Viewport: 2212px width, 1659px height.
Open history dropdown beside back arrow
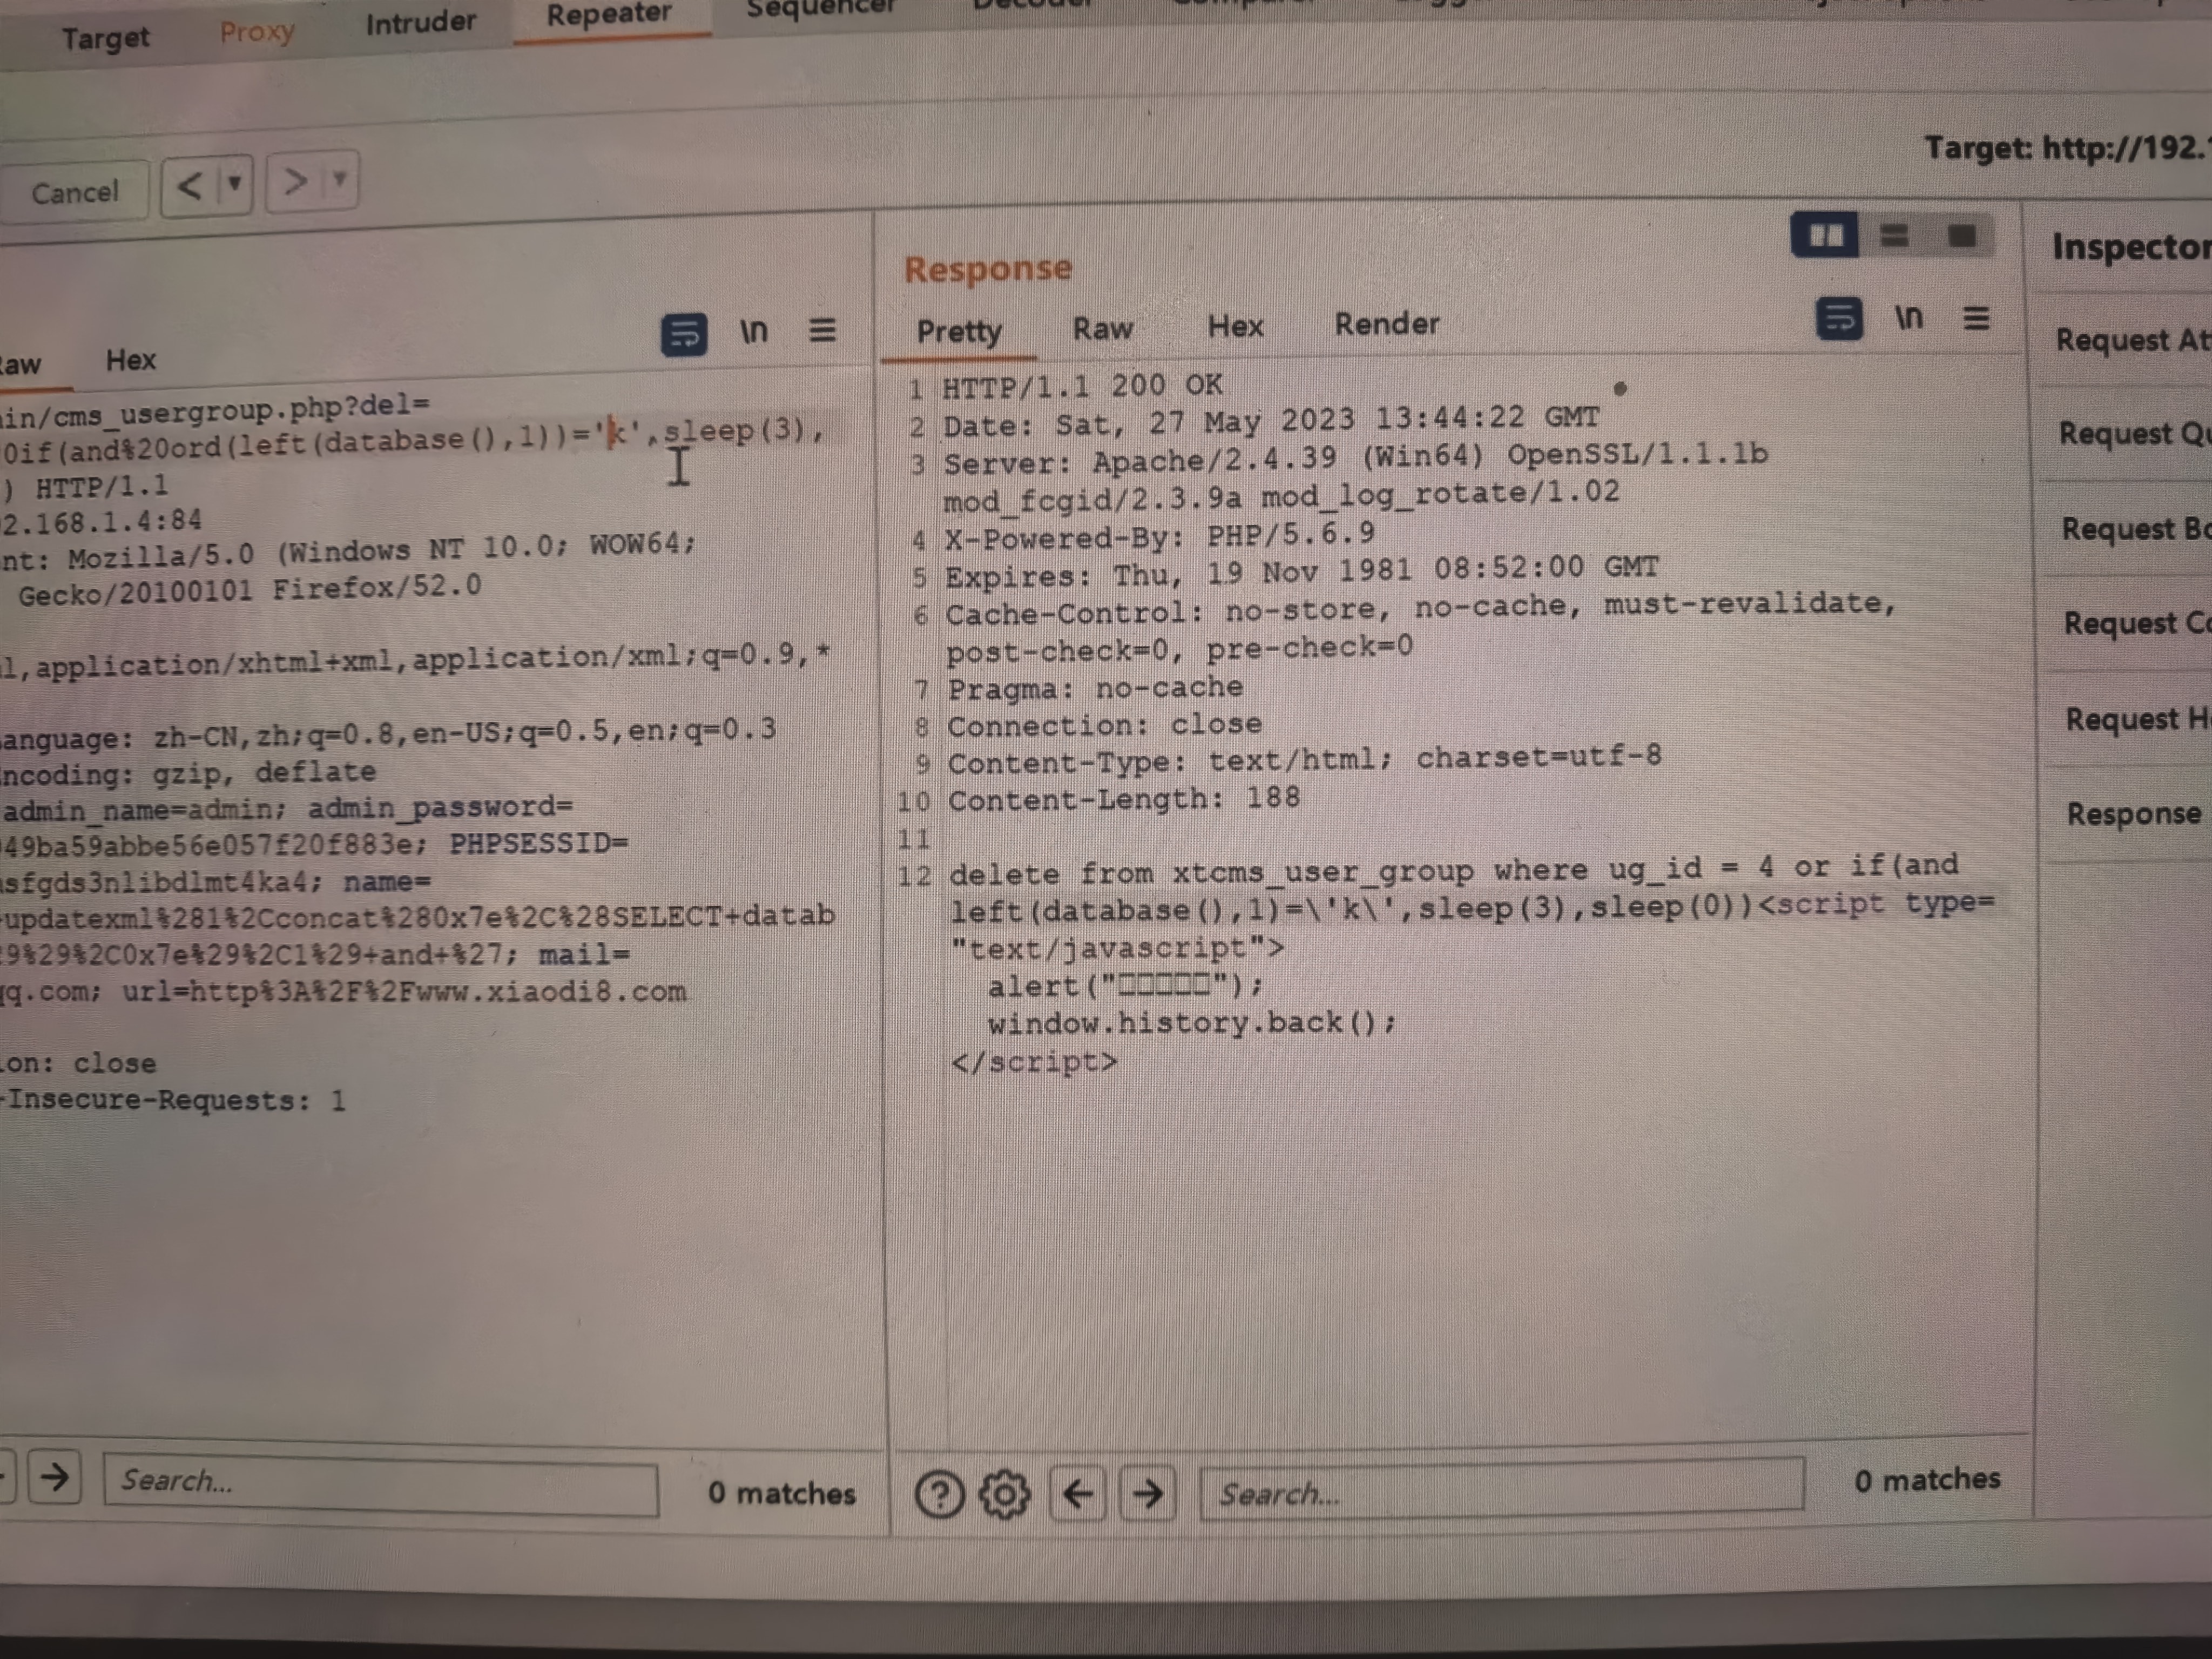(235, 184)
